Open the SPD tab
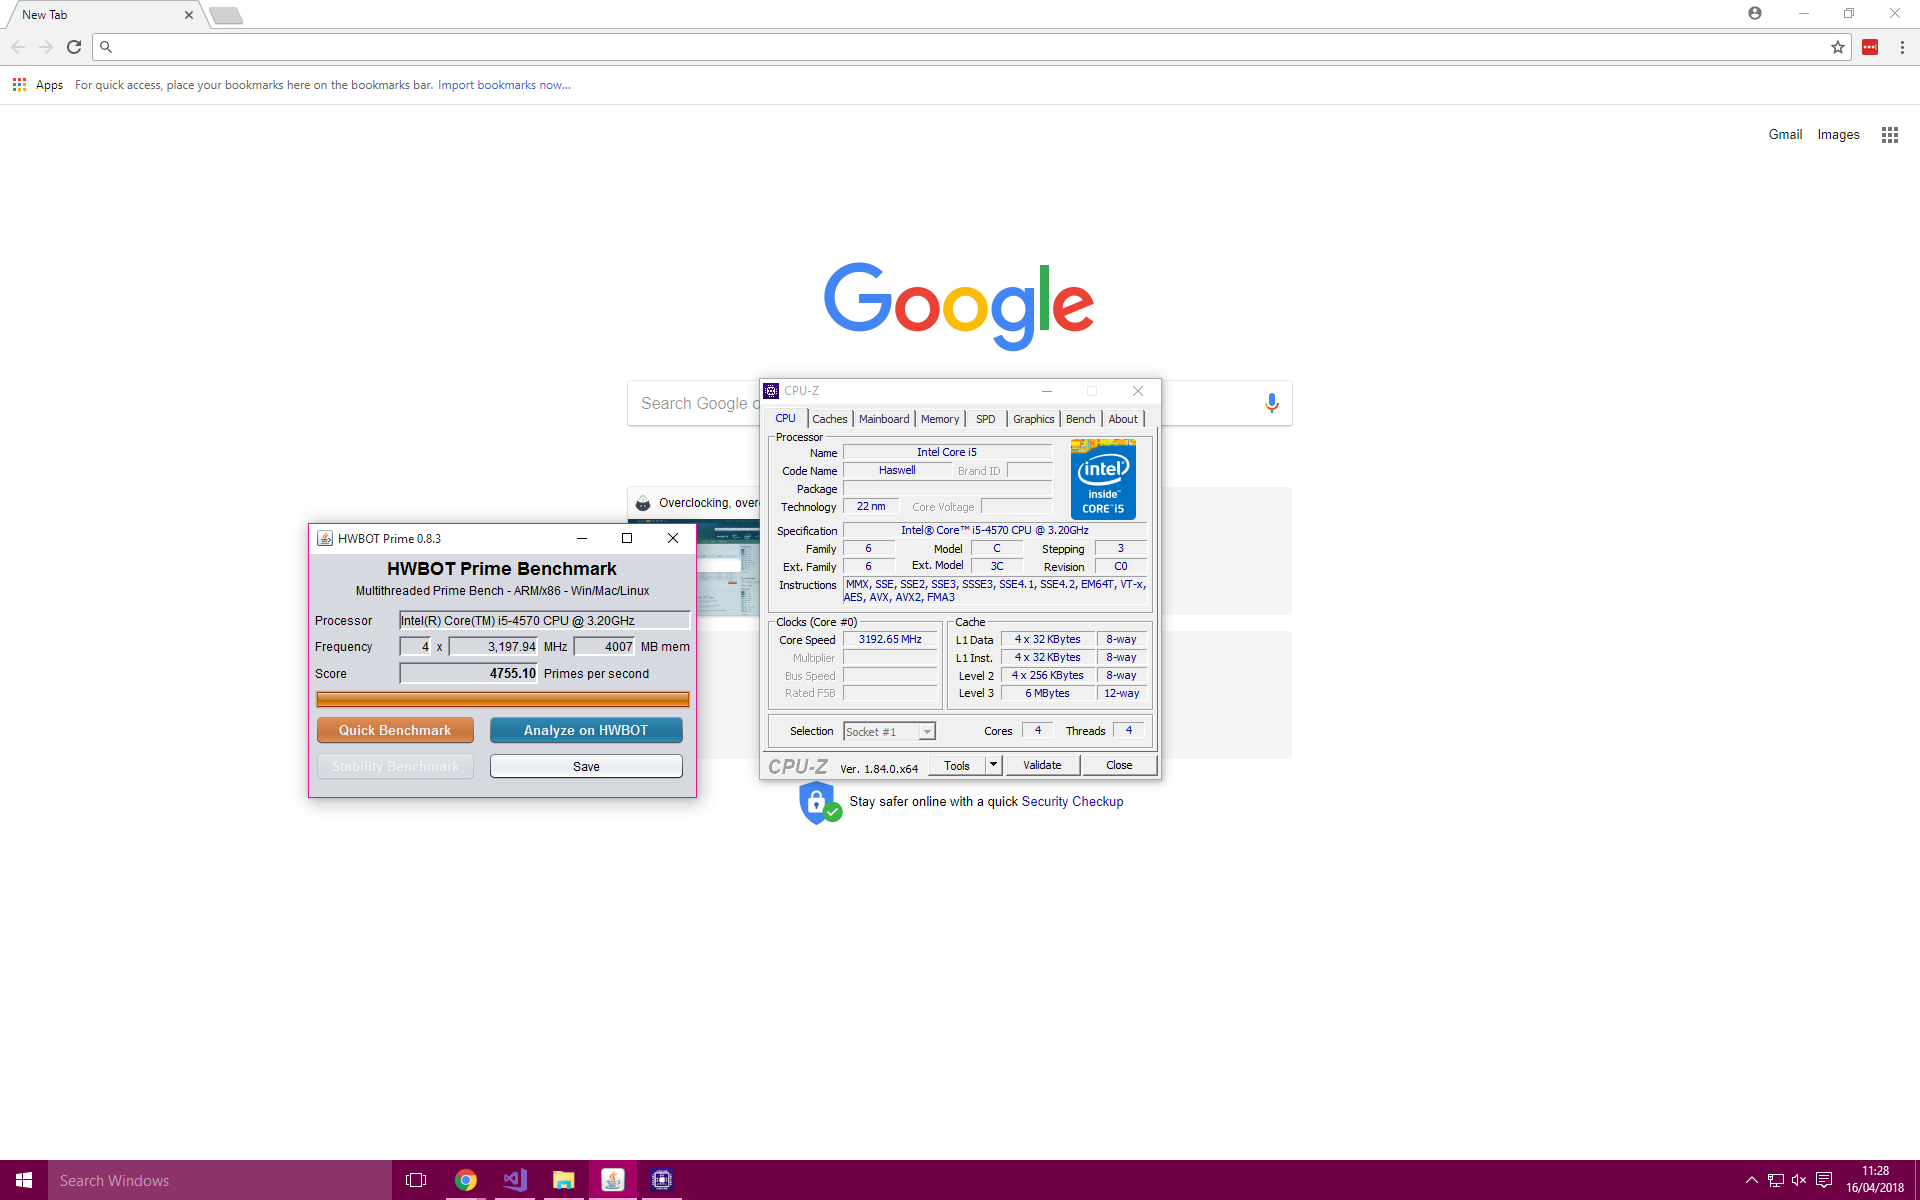Viewport: 1920px width, 1200px height. coord(986,419)
